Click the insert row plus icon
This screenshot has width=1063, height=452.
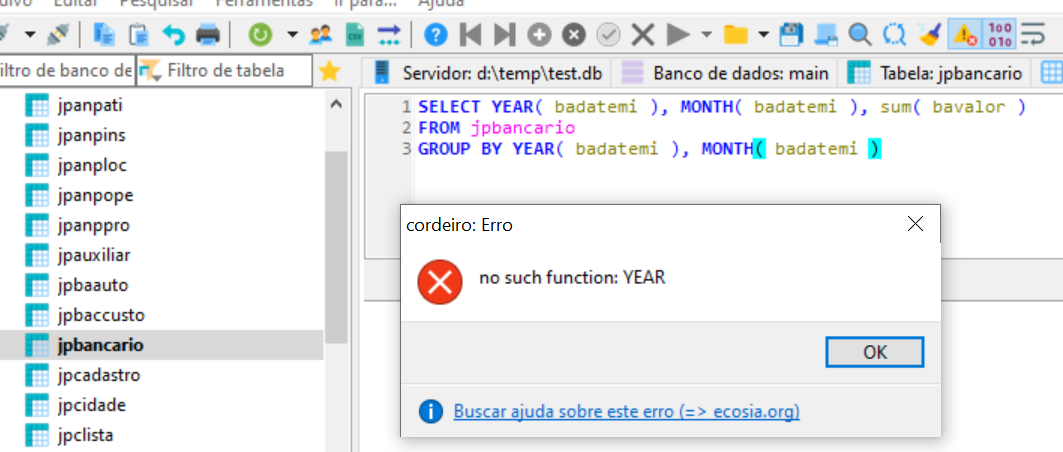point(540,34)
